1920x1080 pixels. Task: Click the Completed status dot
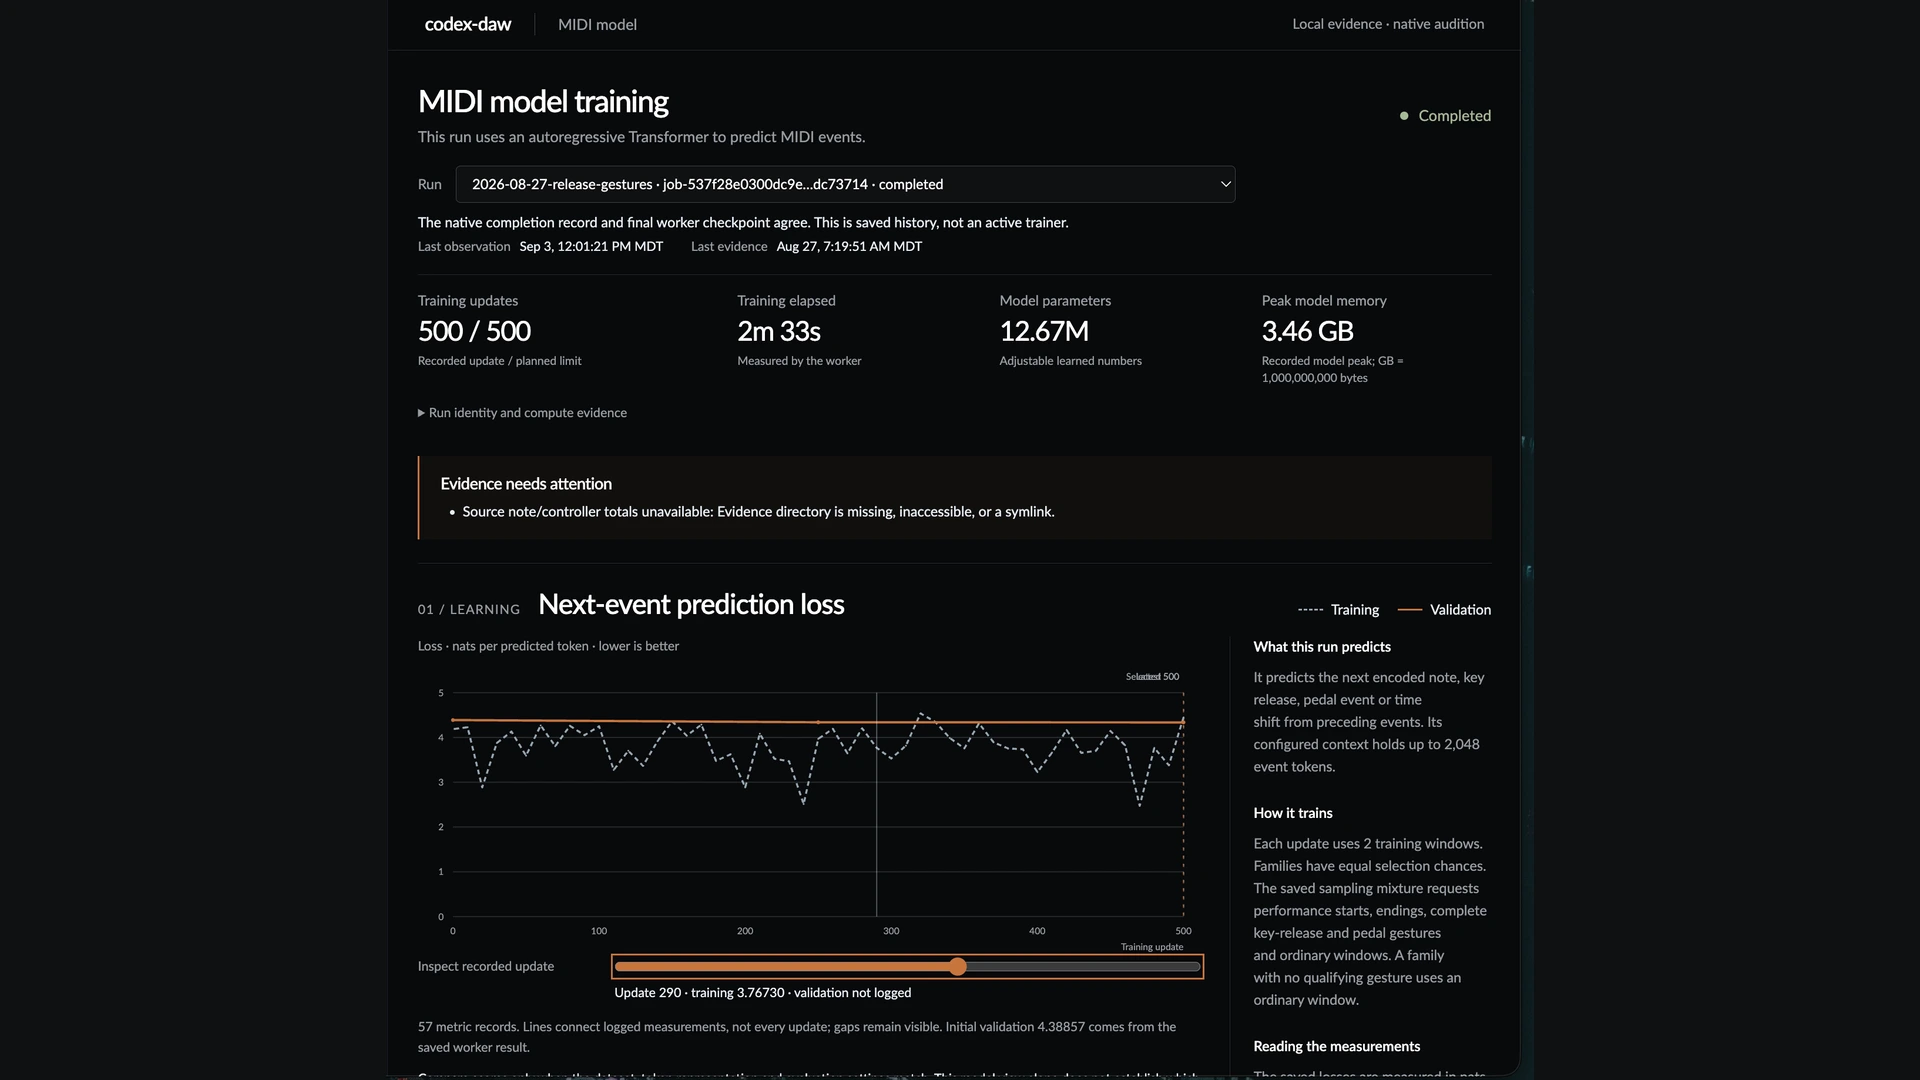click(x=1404, y=116)
